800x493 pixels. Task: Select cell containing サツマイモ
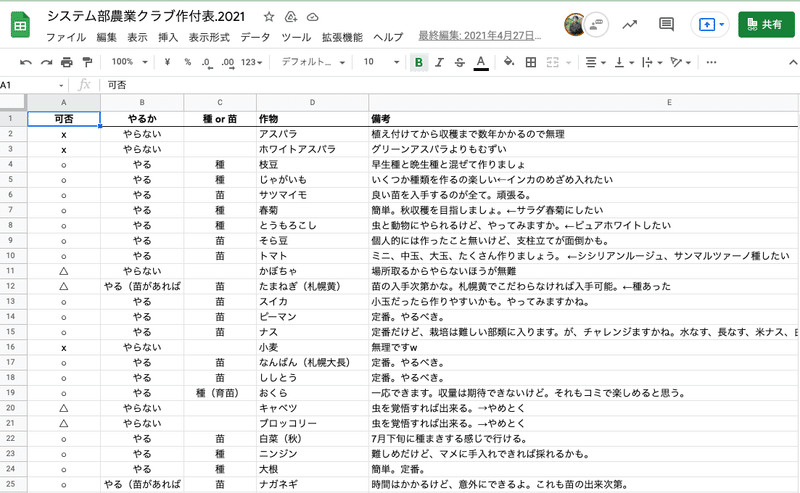(312, 195)
